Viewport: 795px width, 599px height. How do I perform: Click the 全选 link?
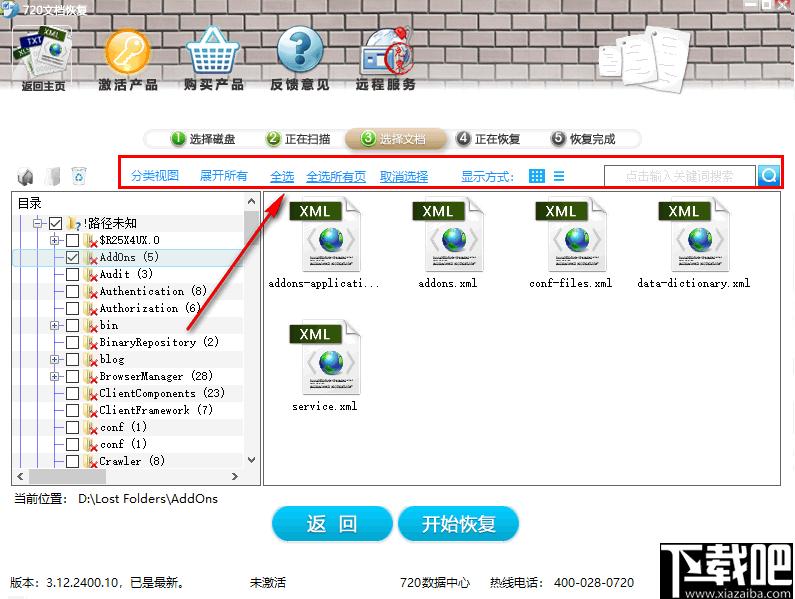point(282,177)
